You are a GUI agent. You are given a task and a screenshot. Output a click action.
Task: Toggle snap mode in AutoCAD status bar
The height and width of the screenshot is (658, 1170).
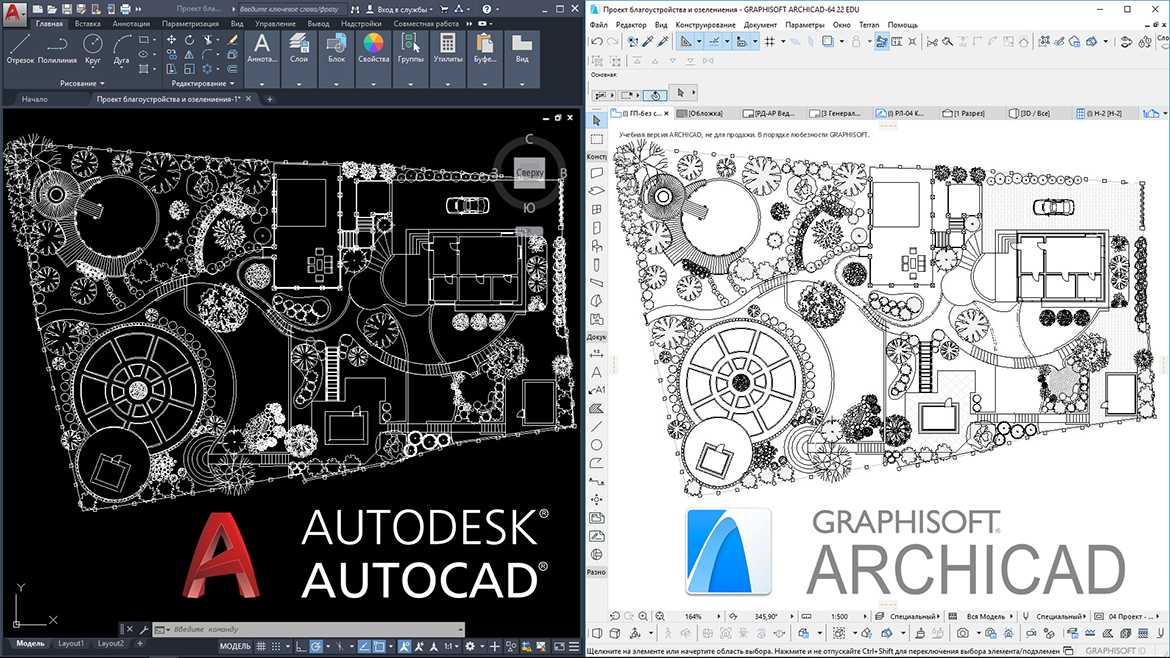(x=276, y=646)
